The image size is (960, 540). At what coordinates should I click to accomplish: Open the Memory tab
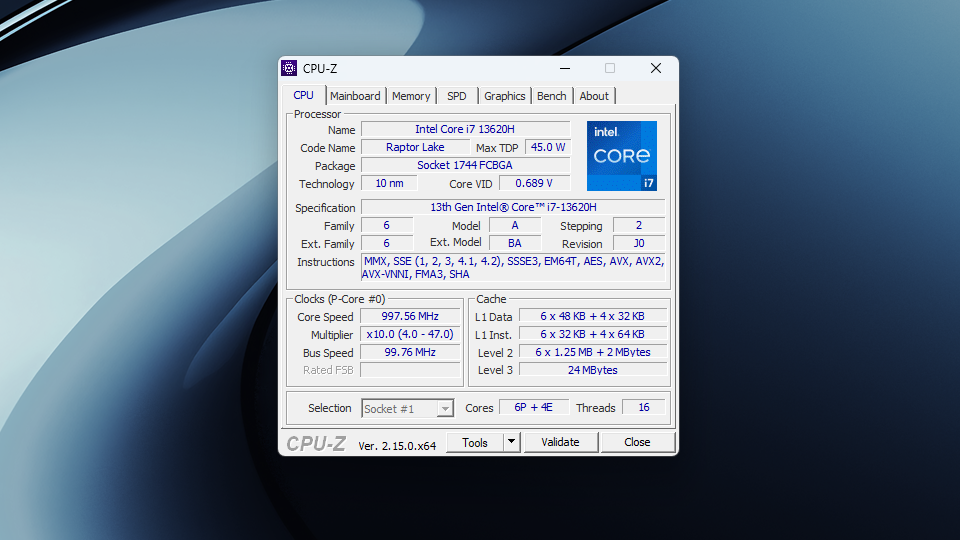click(411, 96)
